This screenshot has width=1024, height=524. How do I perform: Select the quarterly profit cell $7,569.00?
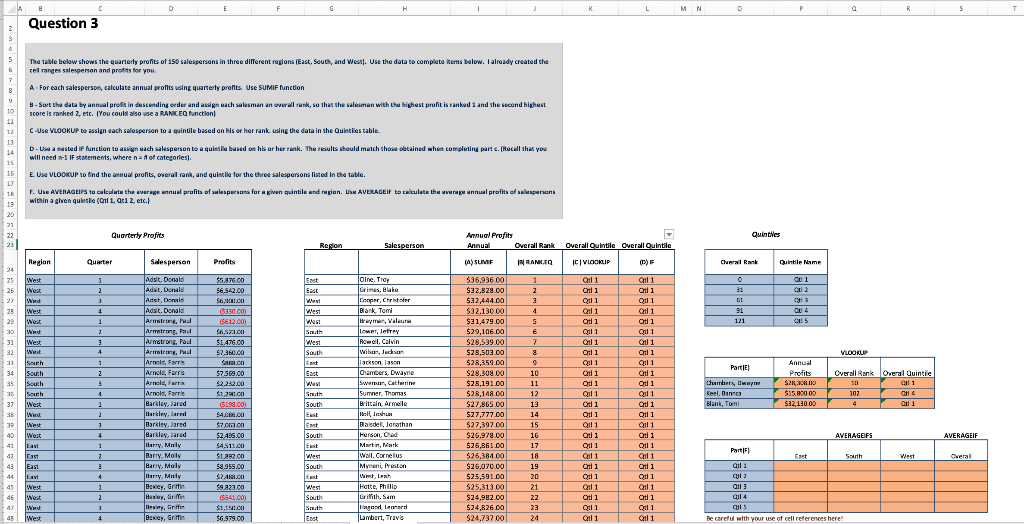coord(225,373)
